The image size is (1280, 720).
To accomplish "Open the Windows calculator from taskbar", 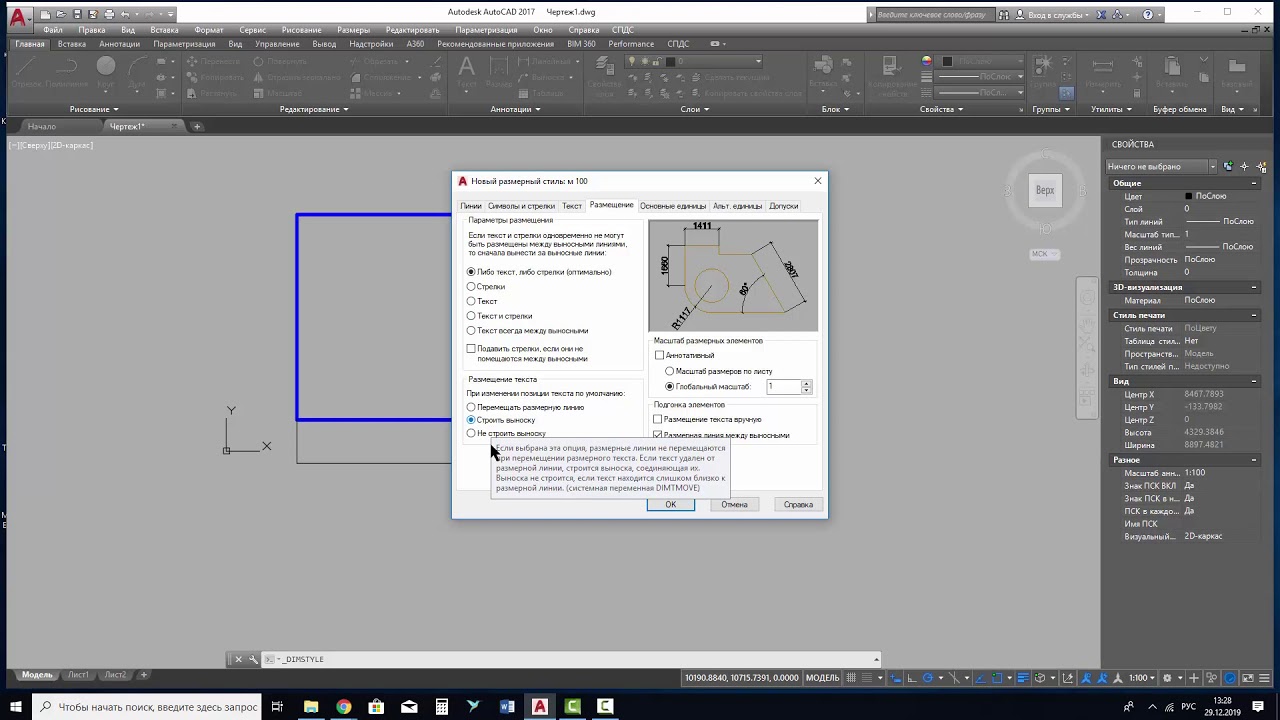I will [441, 707].
